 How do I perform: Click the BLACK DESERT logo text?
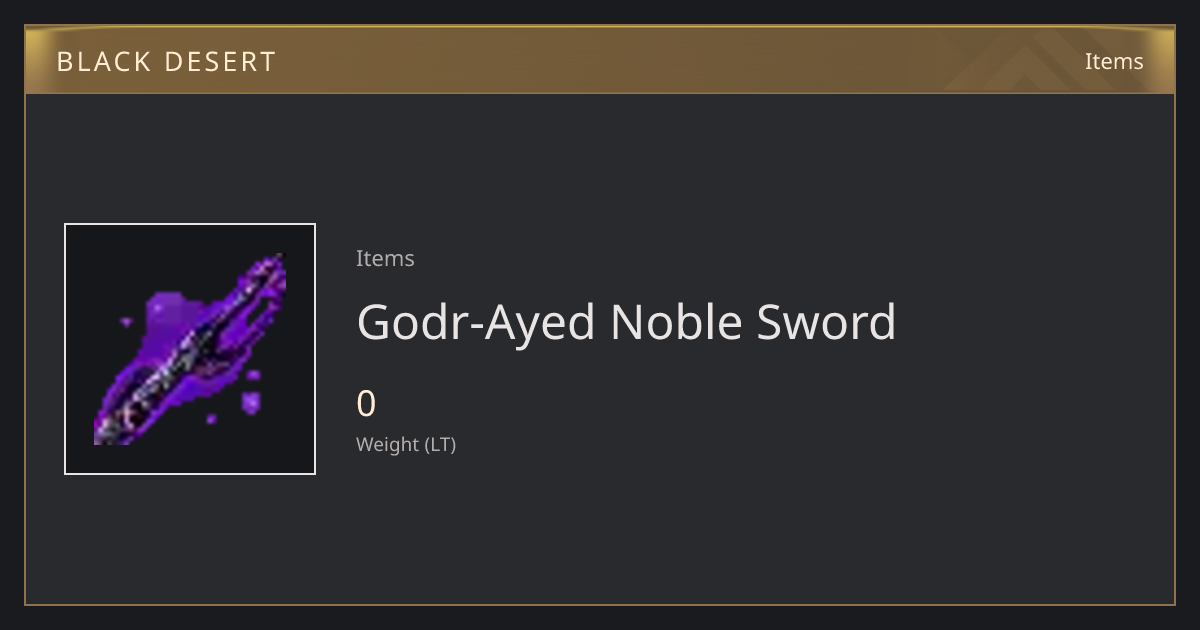[x=166, y=62]
